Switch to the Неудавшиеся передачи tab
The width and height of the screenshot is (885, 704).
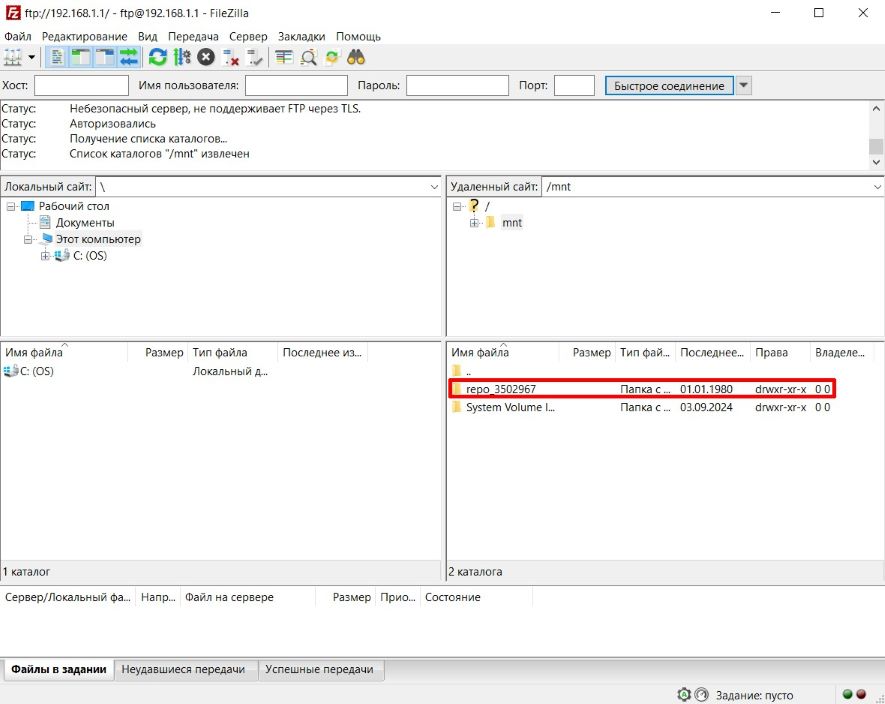pyautogui.click(x=186, y=669)
